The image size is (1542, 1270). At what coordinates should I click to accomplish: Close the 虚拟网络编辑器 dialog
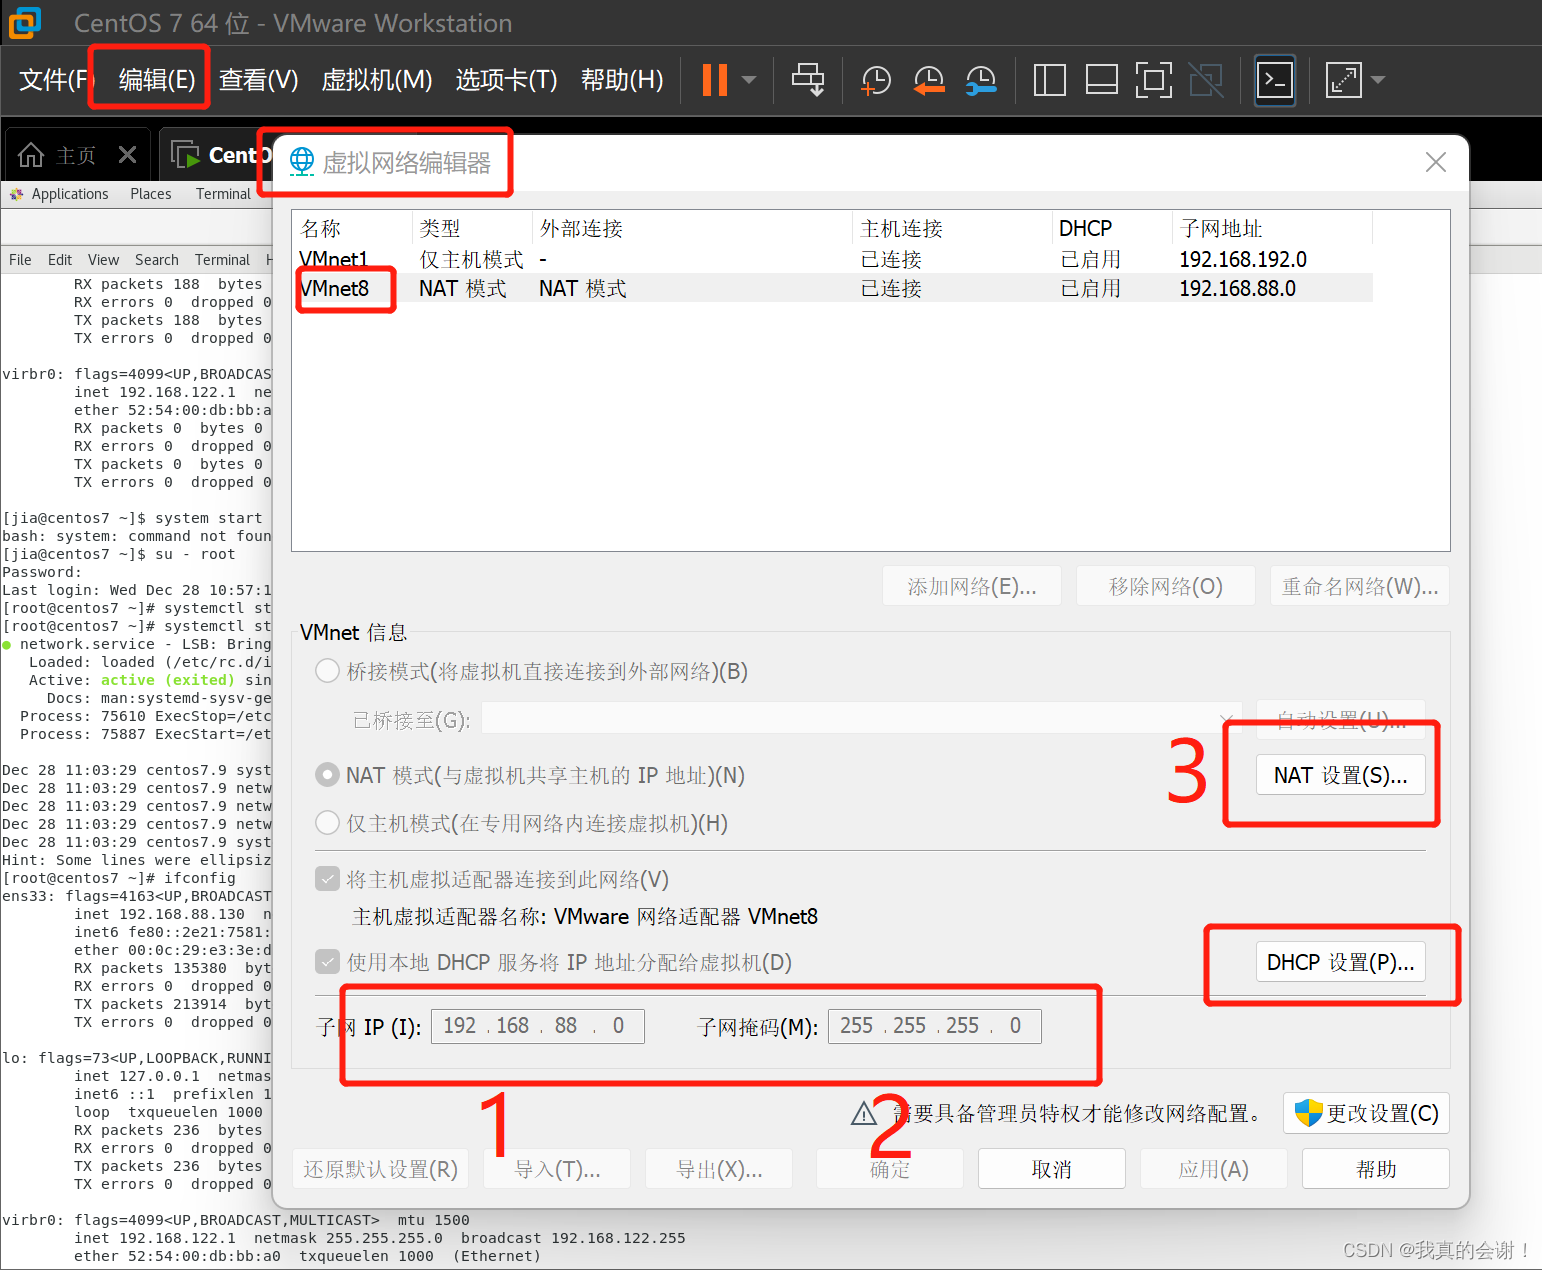pyautogui.click(x=1436, y=162)
